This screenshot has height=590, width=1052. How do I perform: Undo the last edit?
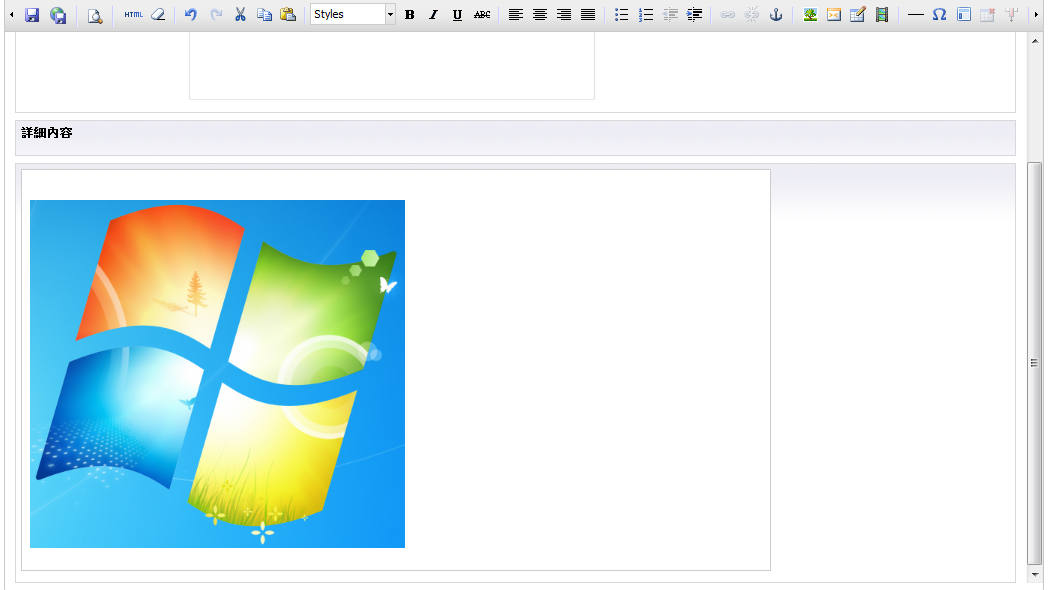tap(191, 14)
